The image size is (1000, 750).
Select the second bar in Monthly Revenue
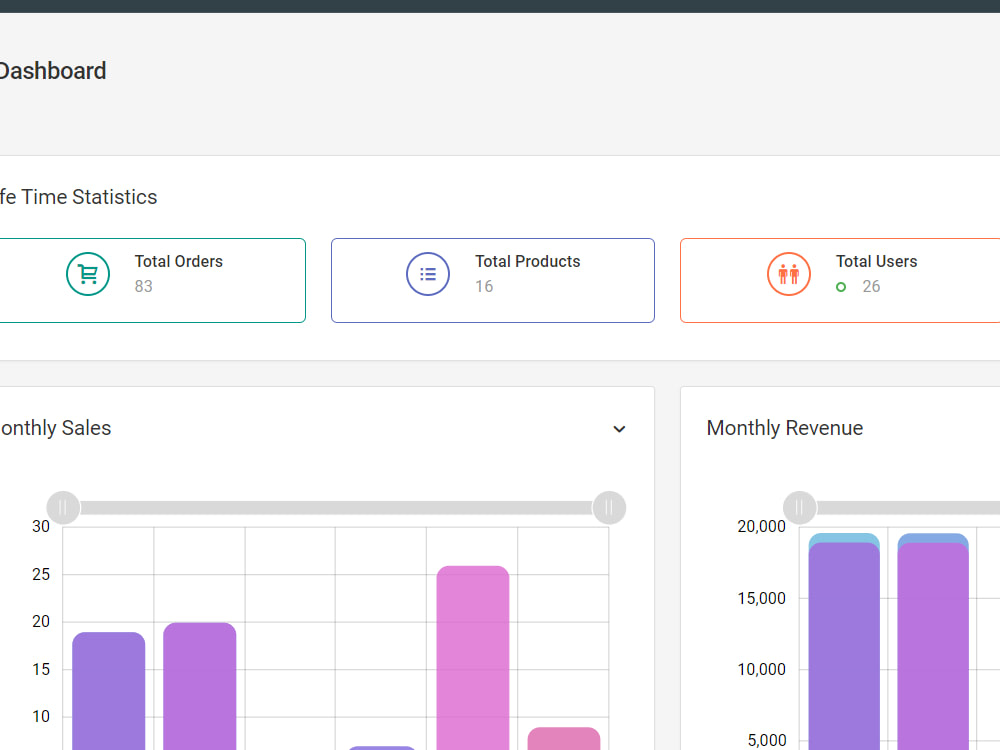[933, 642]
